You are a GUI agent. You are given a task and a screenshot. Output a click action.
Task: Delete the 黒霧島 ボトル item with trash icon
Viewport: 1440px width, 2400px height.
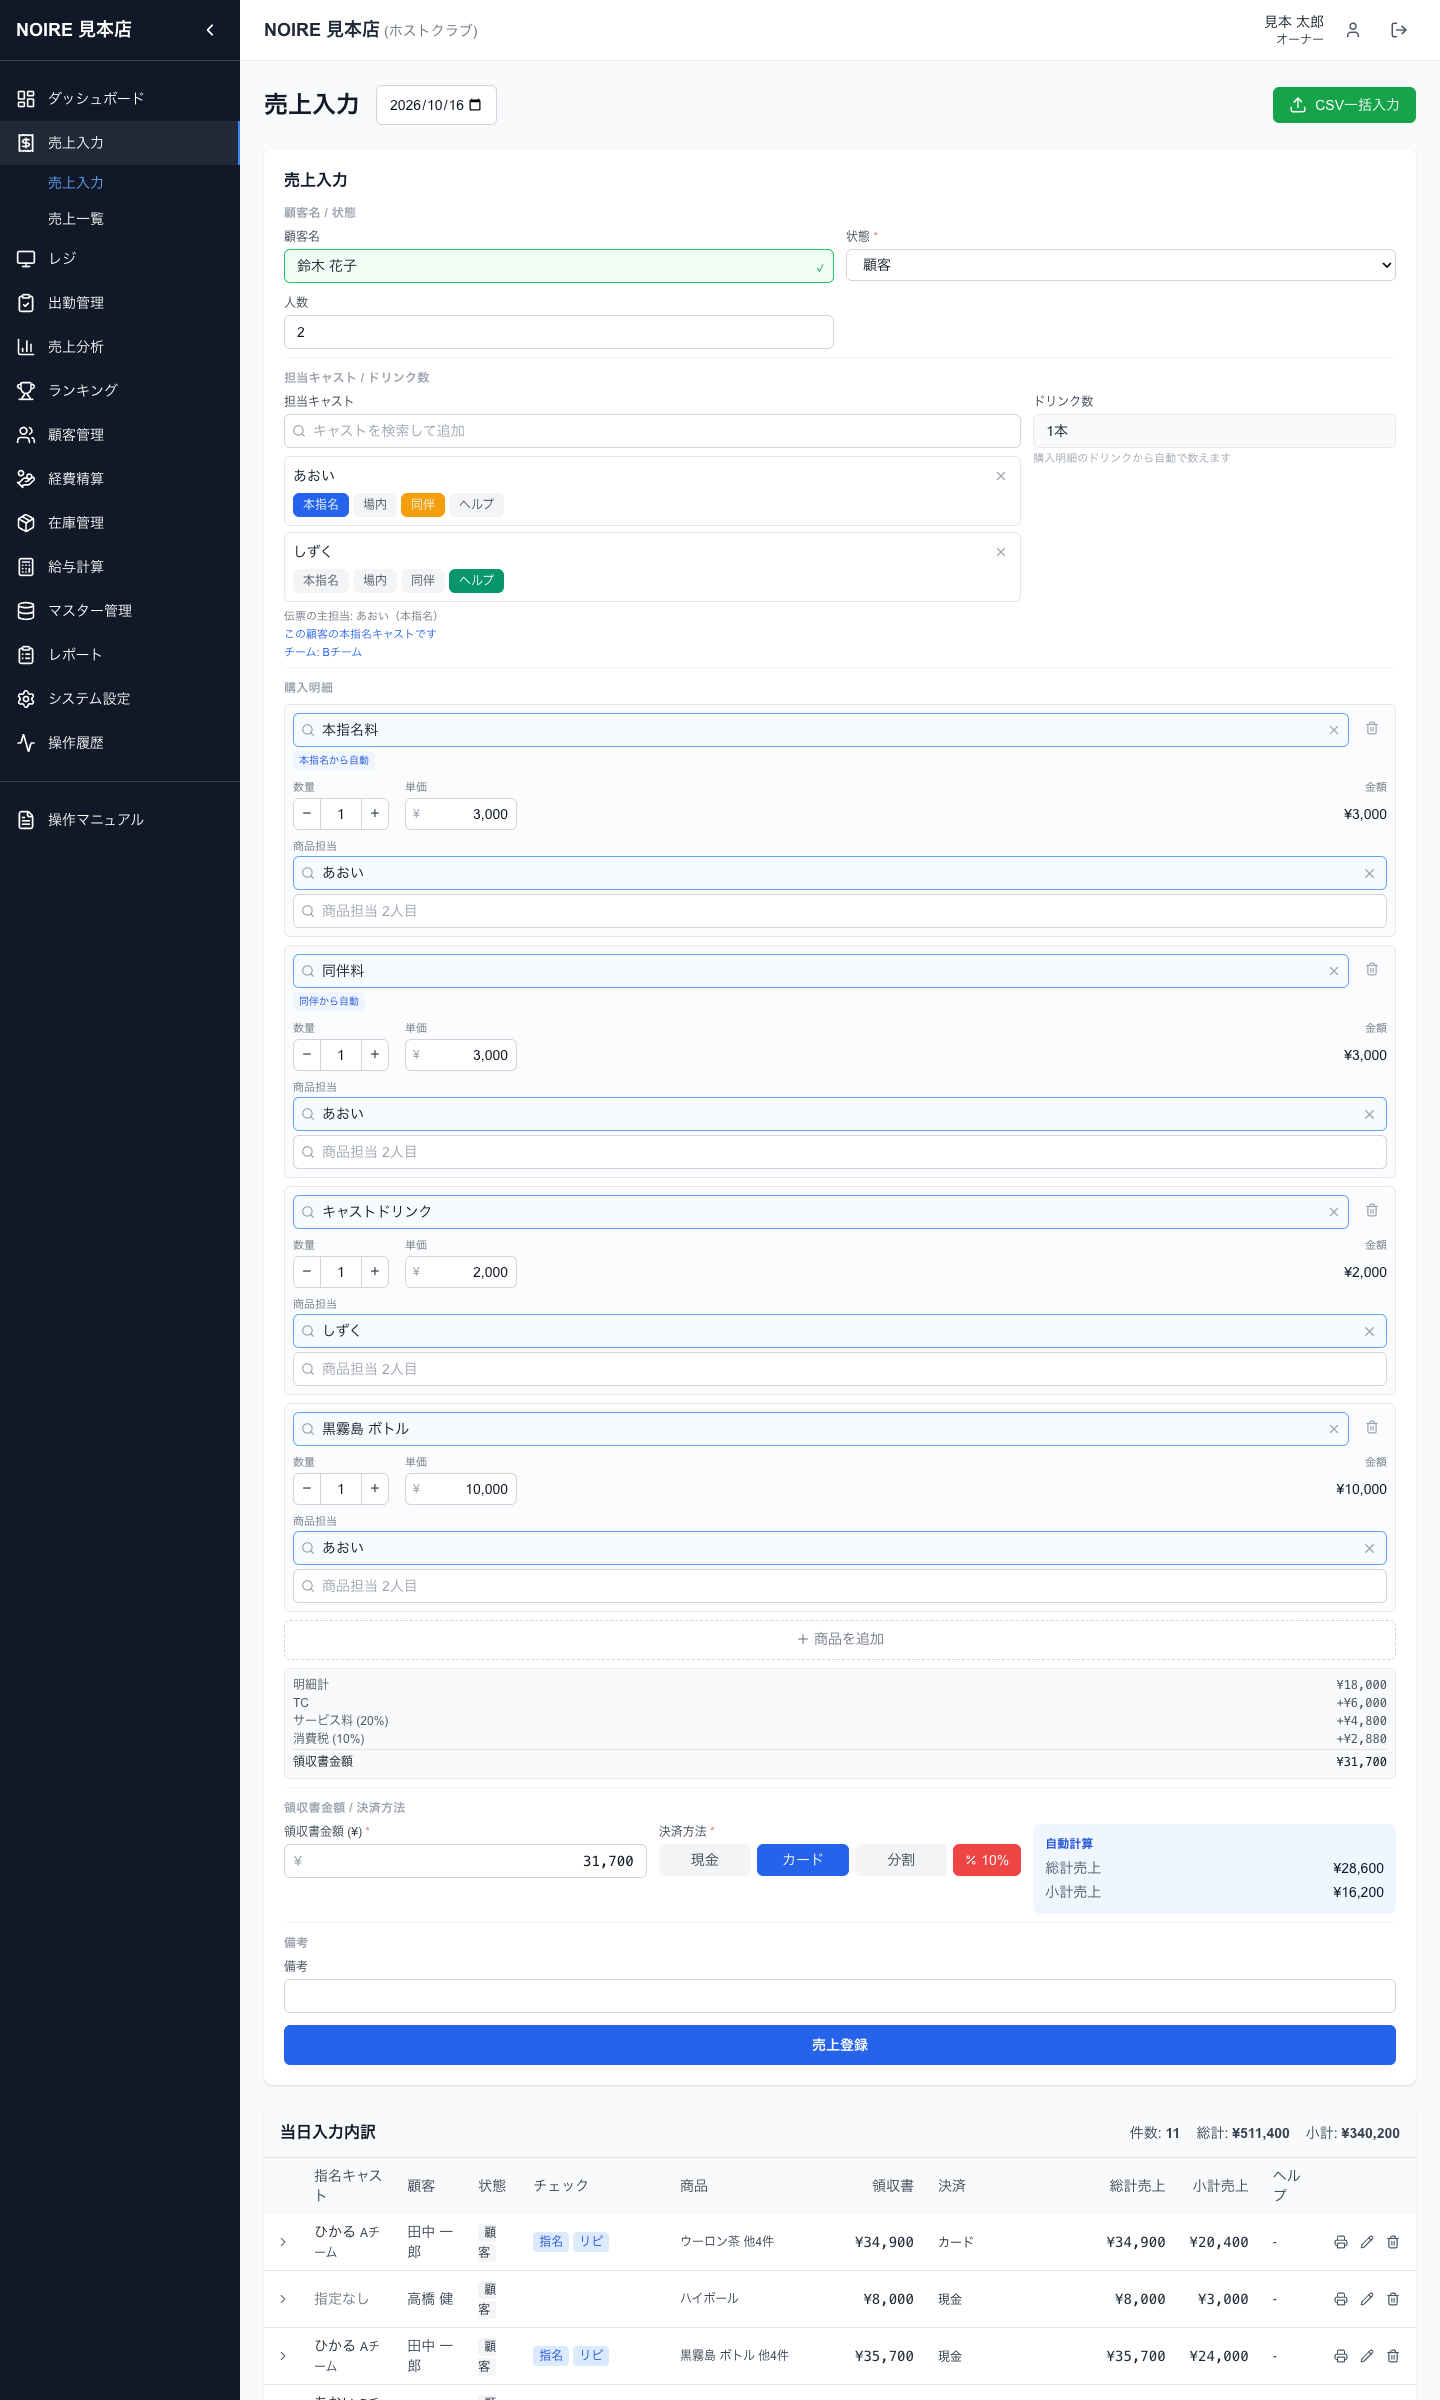(x=1372, y=1428)
